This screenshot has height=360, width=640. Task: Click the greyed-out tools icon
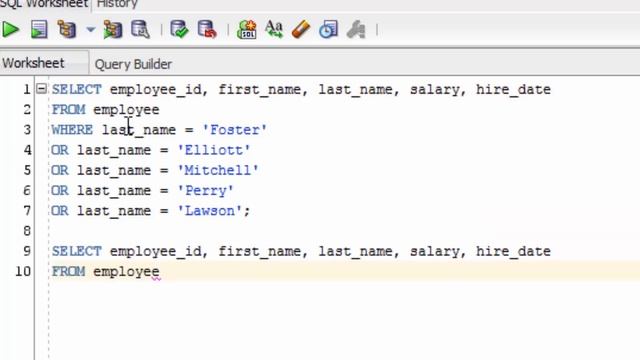356,30
